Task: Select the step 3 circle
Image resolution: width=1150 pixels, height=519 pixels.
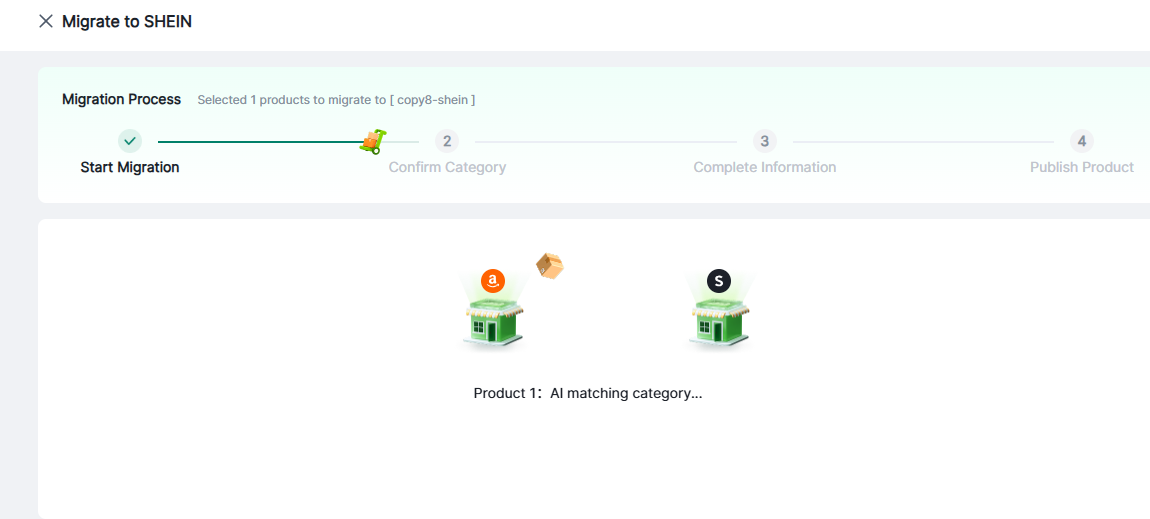Action: [764, 141]
